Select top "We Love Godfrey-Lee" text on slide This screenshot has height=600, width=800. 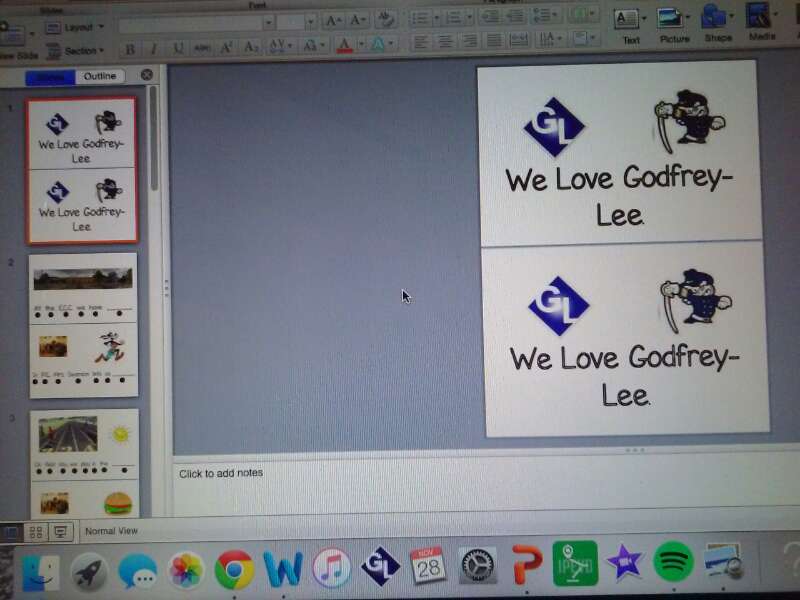click(619, 195)
